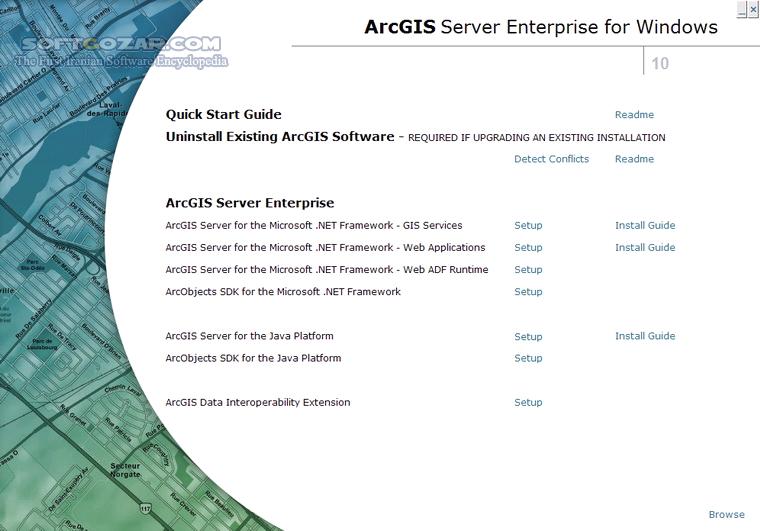Run Setup for .NET GIS Services
760x531 pixels.
pyautogui.click(x=528, y=226)
